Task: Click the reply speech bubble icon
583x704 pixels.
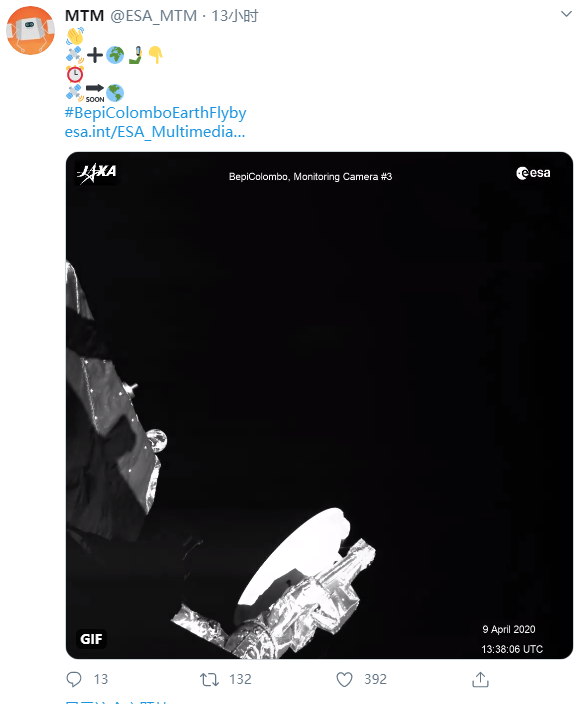Action: (74, 679)
